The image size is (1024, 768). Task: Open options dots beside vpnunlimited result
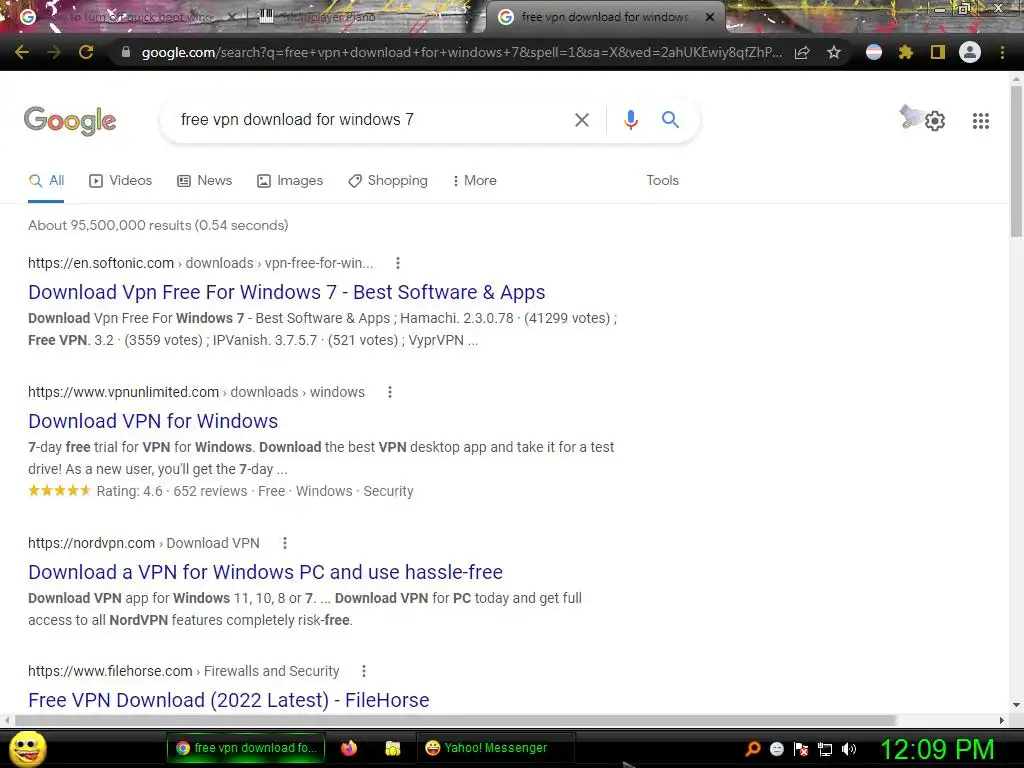click(390, 392)
